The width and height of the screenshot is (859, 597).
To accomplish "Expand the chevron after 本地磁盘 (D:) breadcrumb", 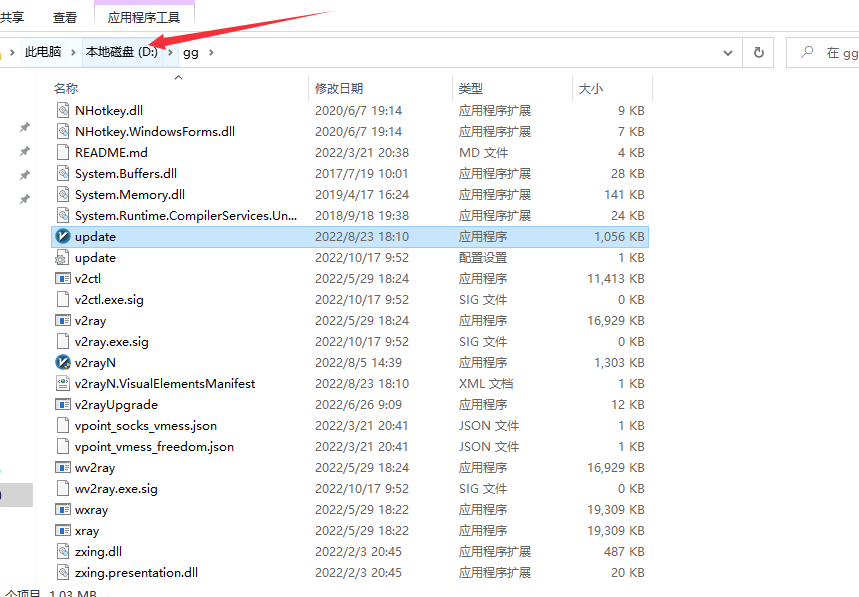I will pos(170,53).
